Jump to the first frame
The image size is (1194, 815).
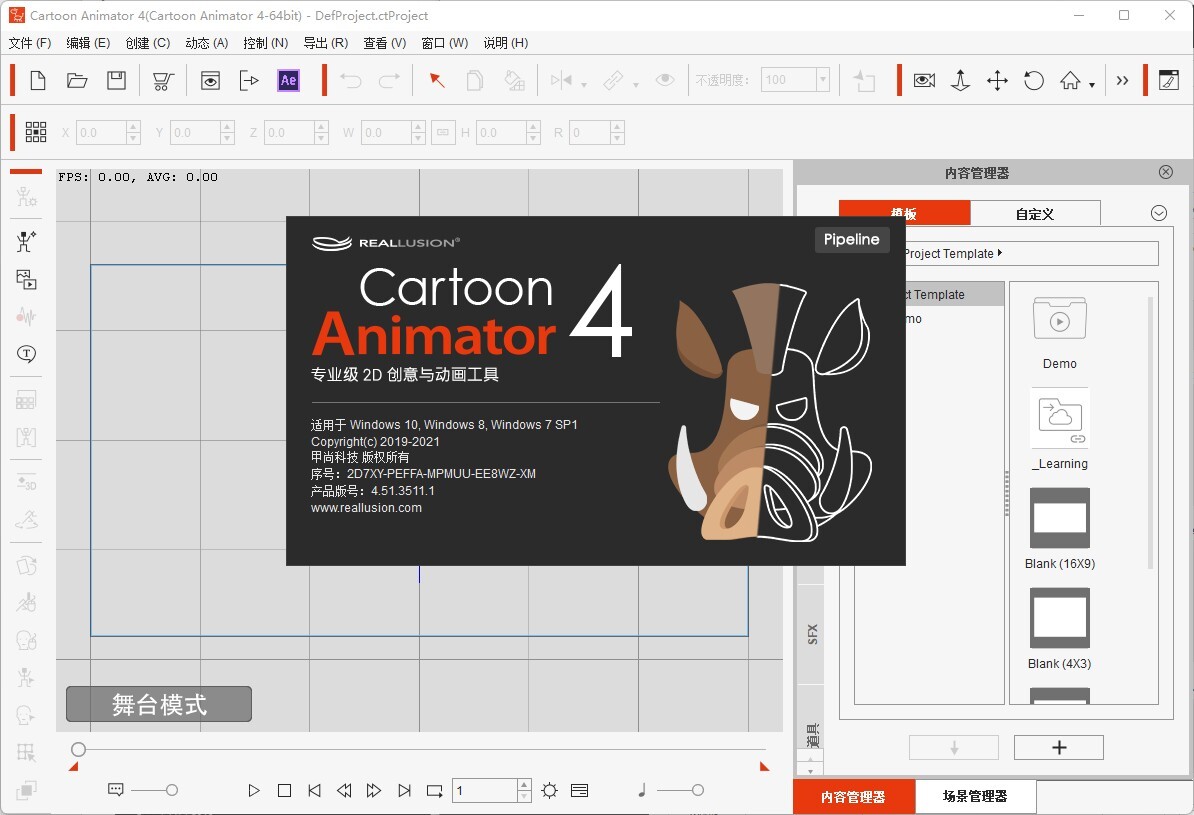tap(314, 791)
